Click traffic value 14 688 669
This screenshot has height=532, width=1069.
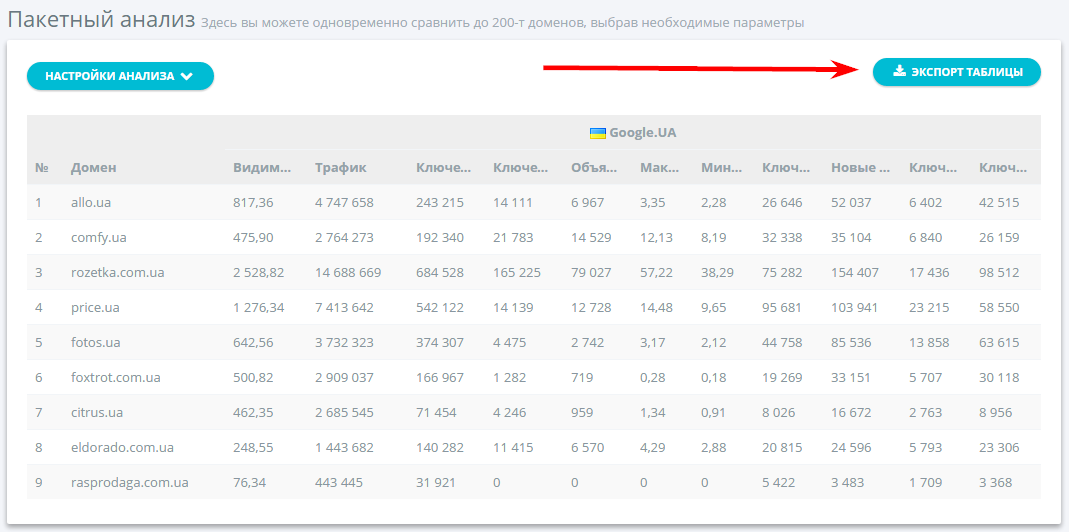point(348,273)
